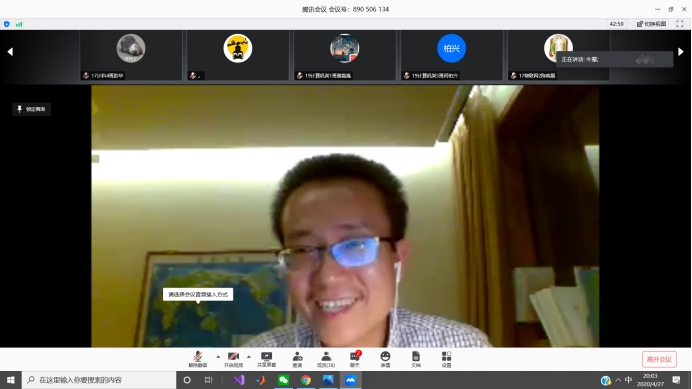Show the members list (34)
The width and height of the screenshot is (692, 389).
pos(326,359)
